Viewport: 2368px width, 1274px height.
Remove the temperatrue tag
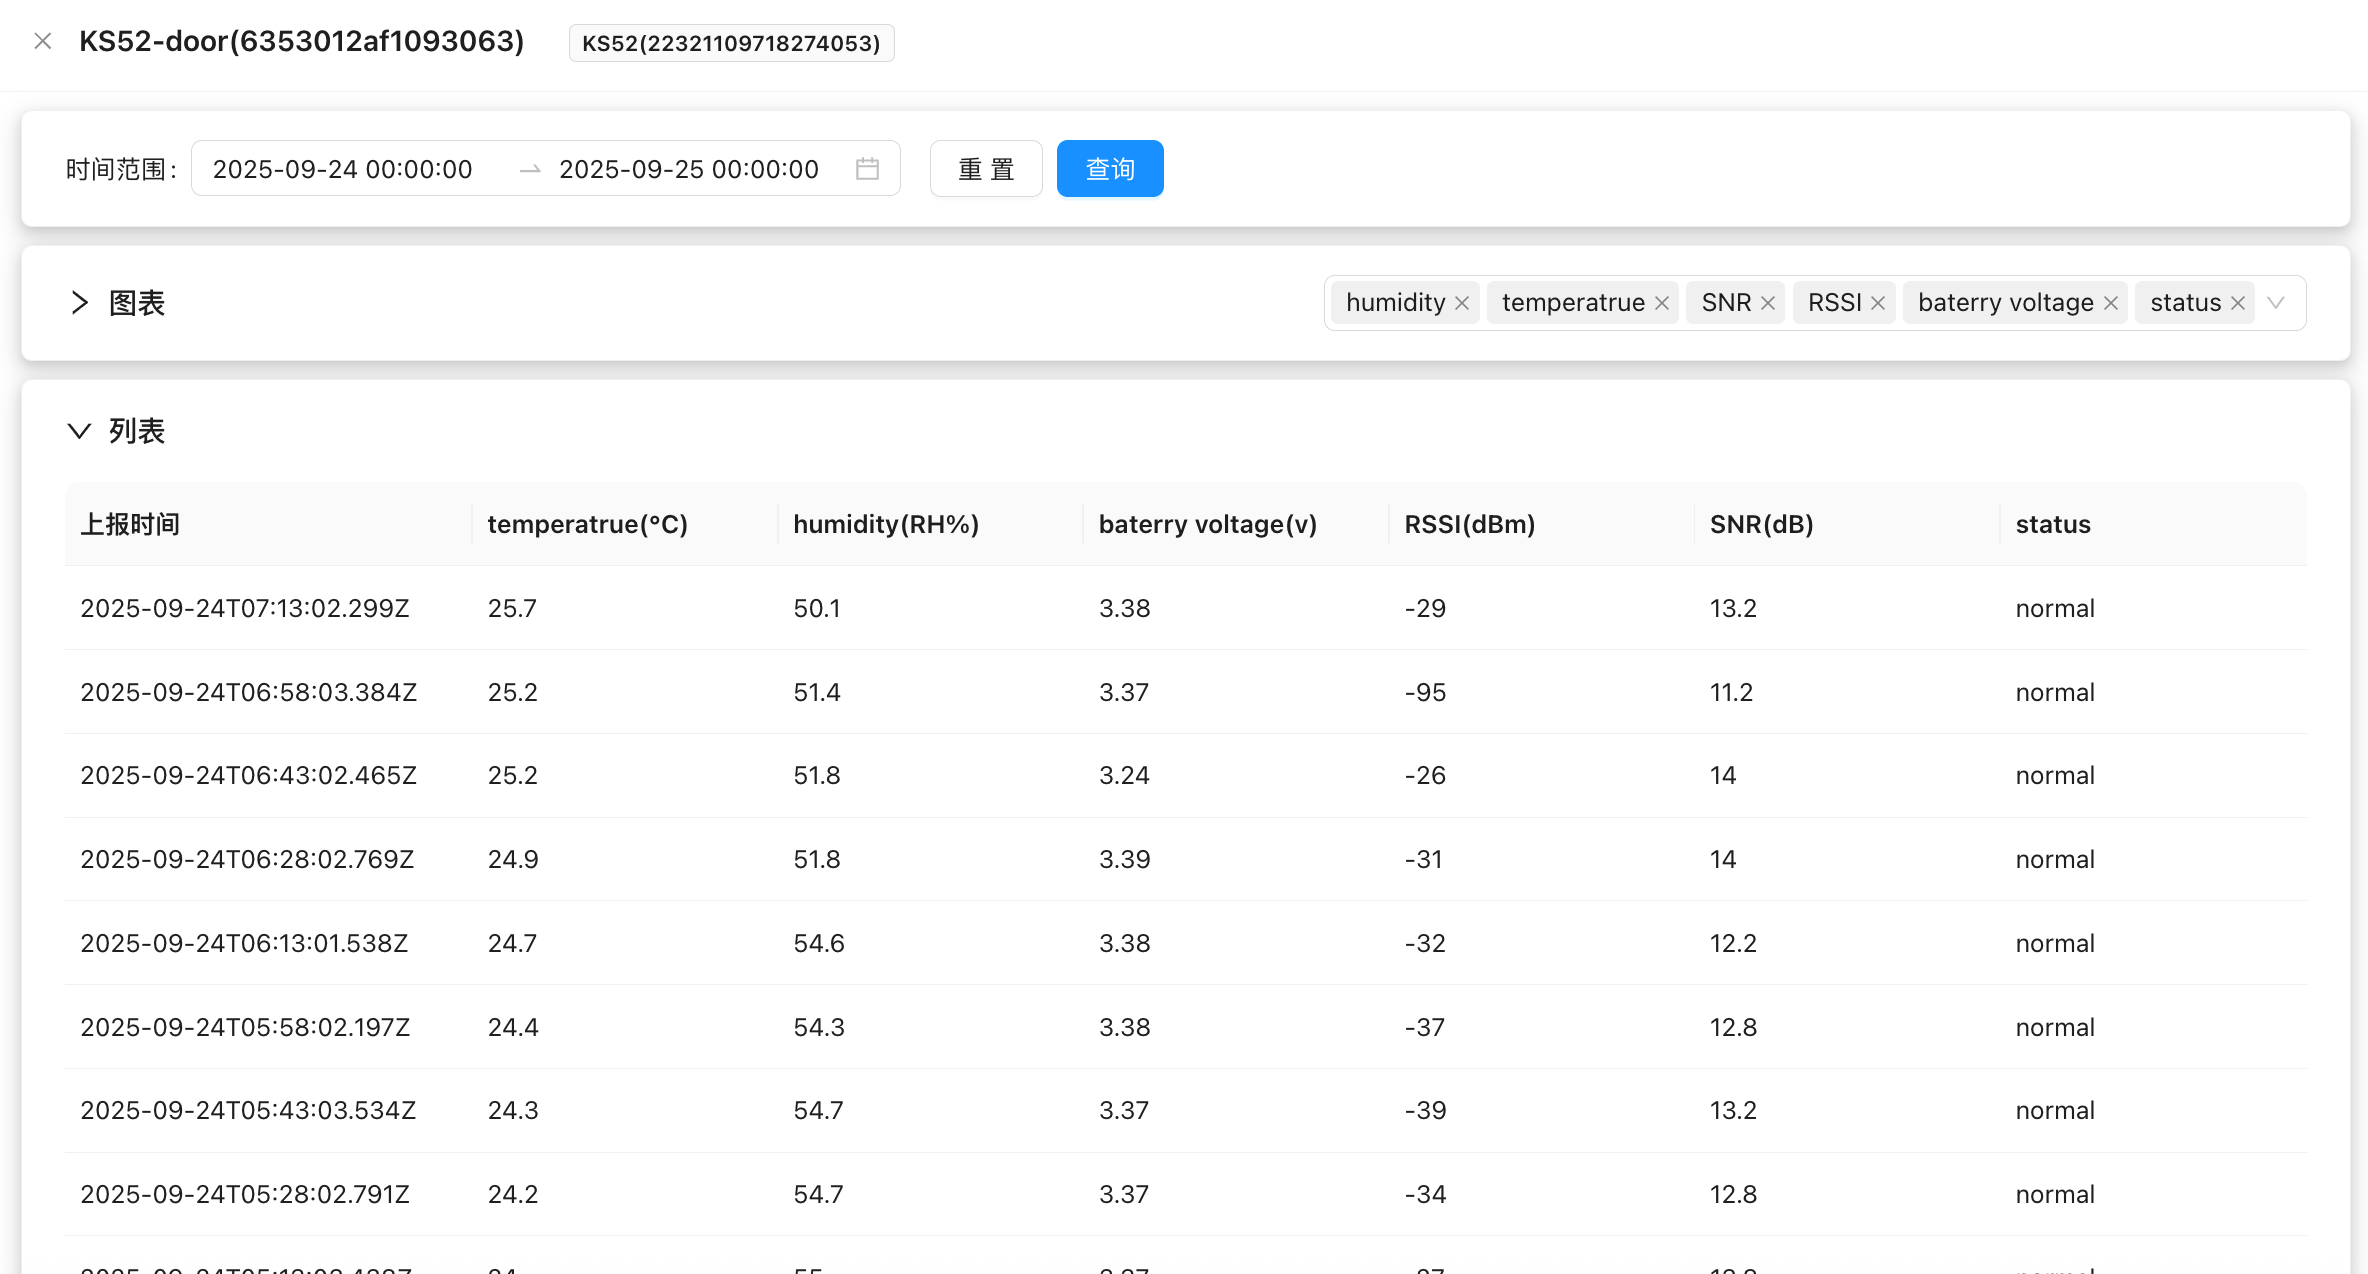click(x=1662, y=303)
